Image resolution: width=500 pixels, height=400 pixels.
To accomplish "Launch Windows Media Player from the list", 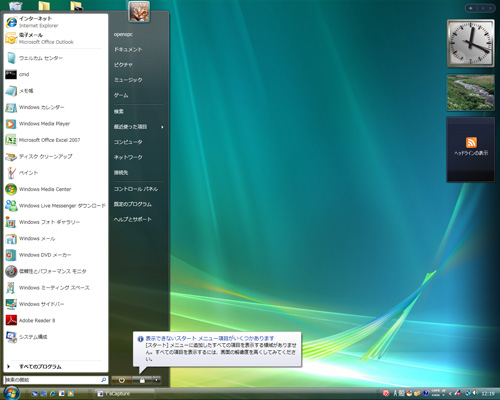I will [x=56, y=124].
